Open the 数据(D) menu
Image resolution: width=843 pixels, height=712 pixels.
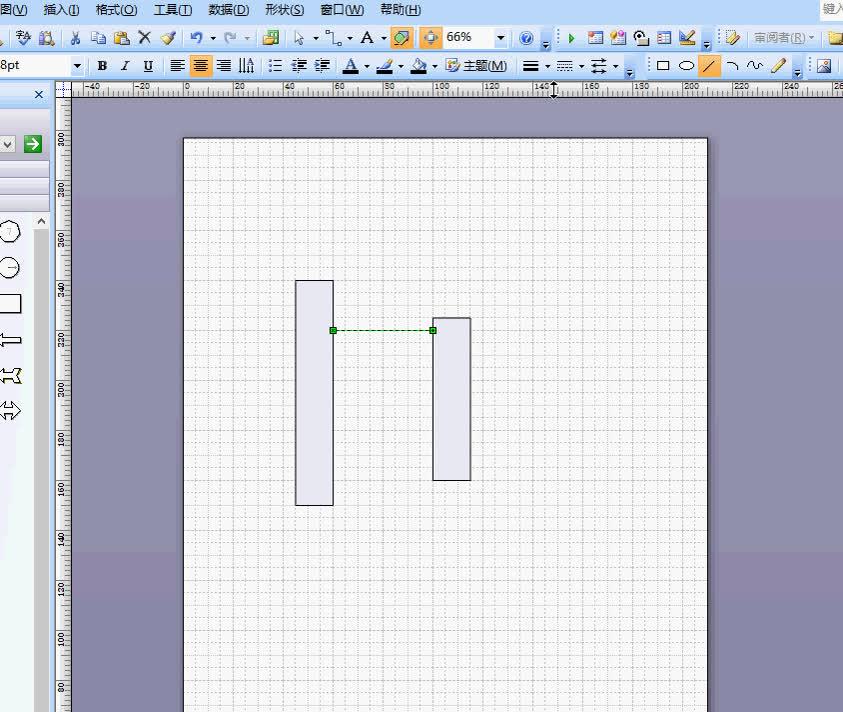click(228, 10)
